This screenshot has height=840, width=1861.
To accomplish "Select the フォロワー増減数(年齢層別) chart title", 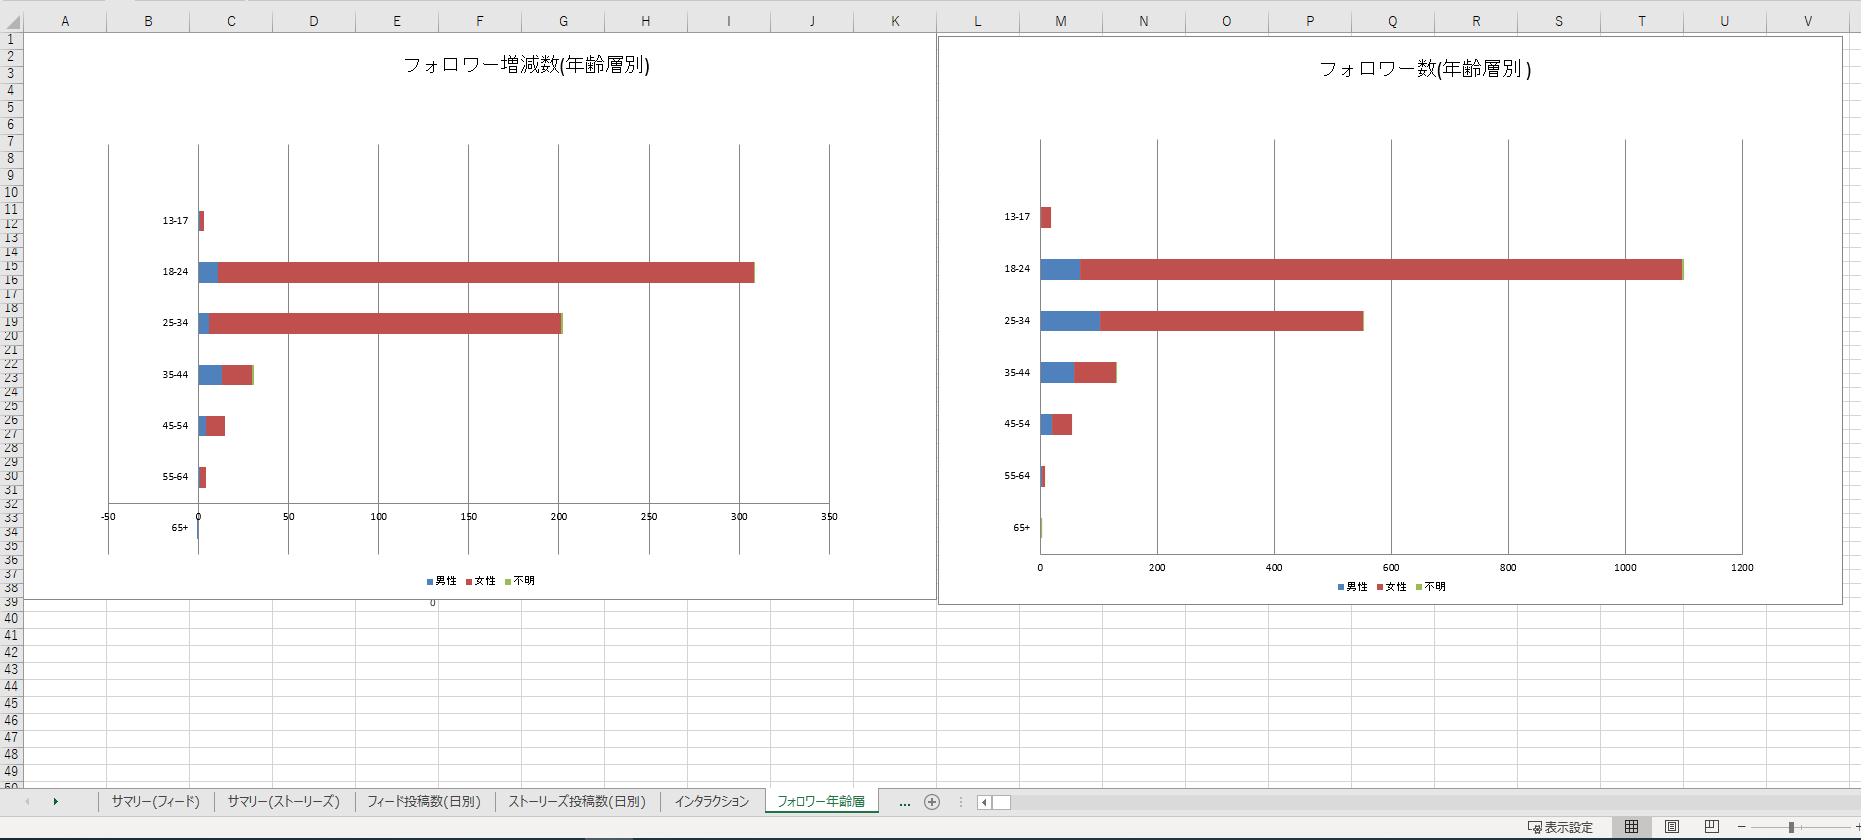I will 526,65.
